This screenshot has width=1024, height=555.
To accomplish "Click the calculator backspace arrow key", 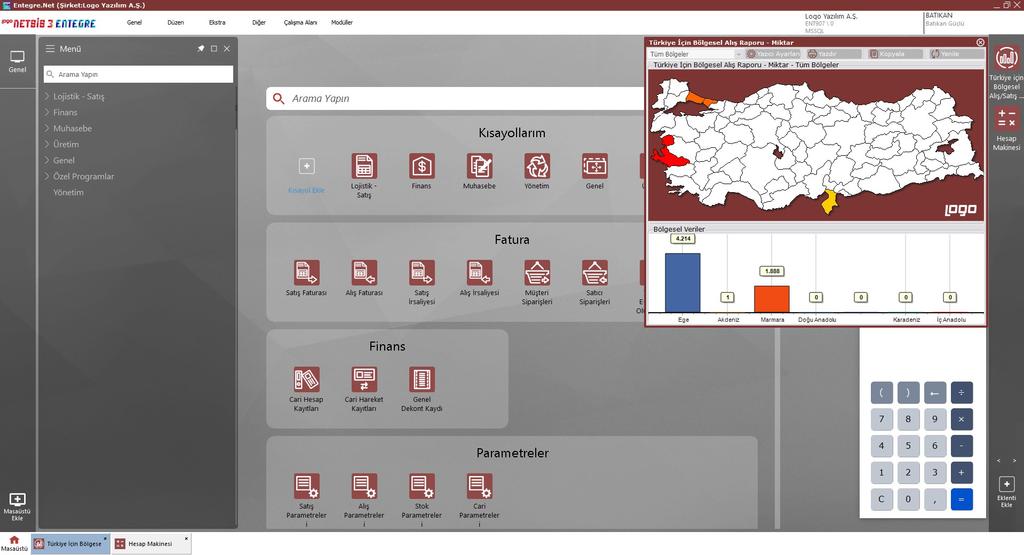I will 935,392.
